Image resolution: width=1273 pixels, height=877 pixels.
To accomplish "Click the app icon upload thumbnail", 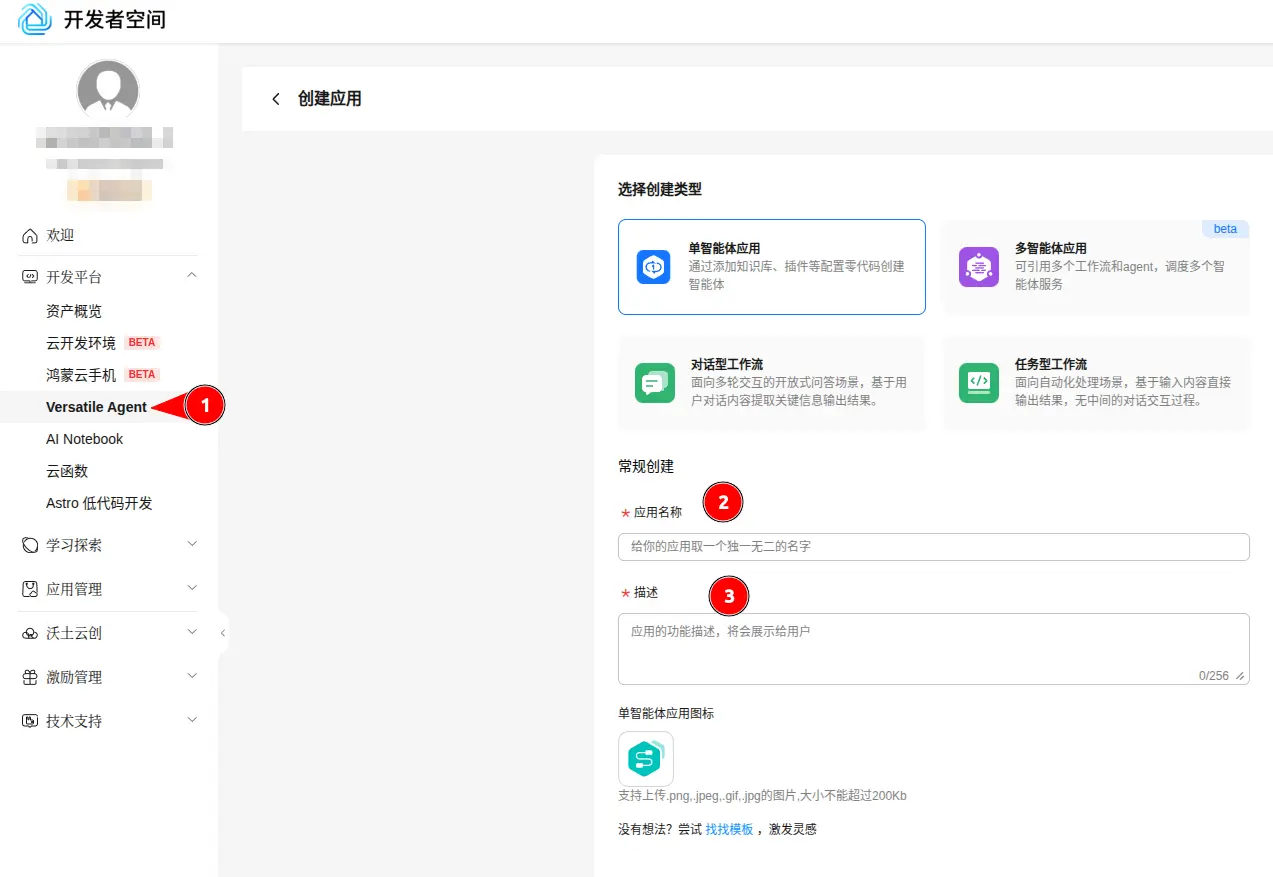I will [646, 759].
